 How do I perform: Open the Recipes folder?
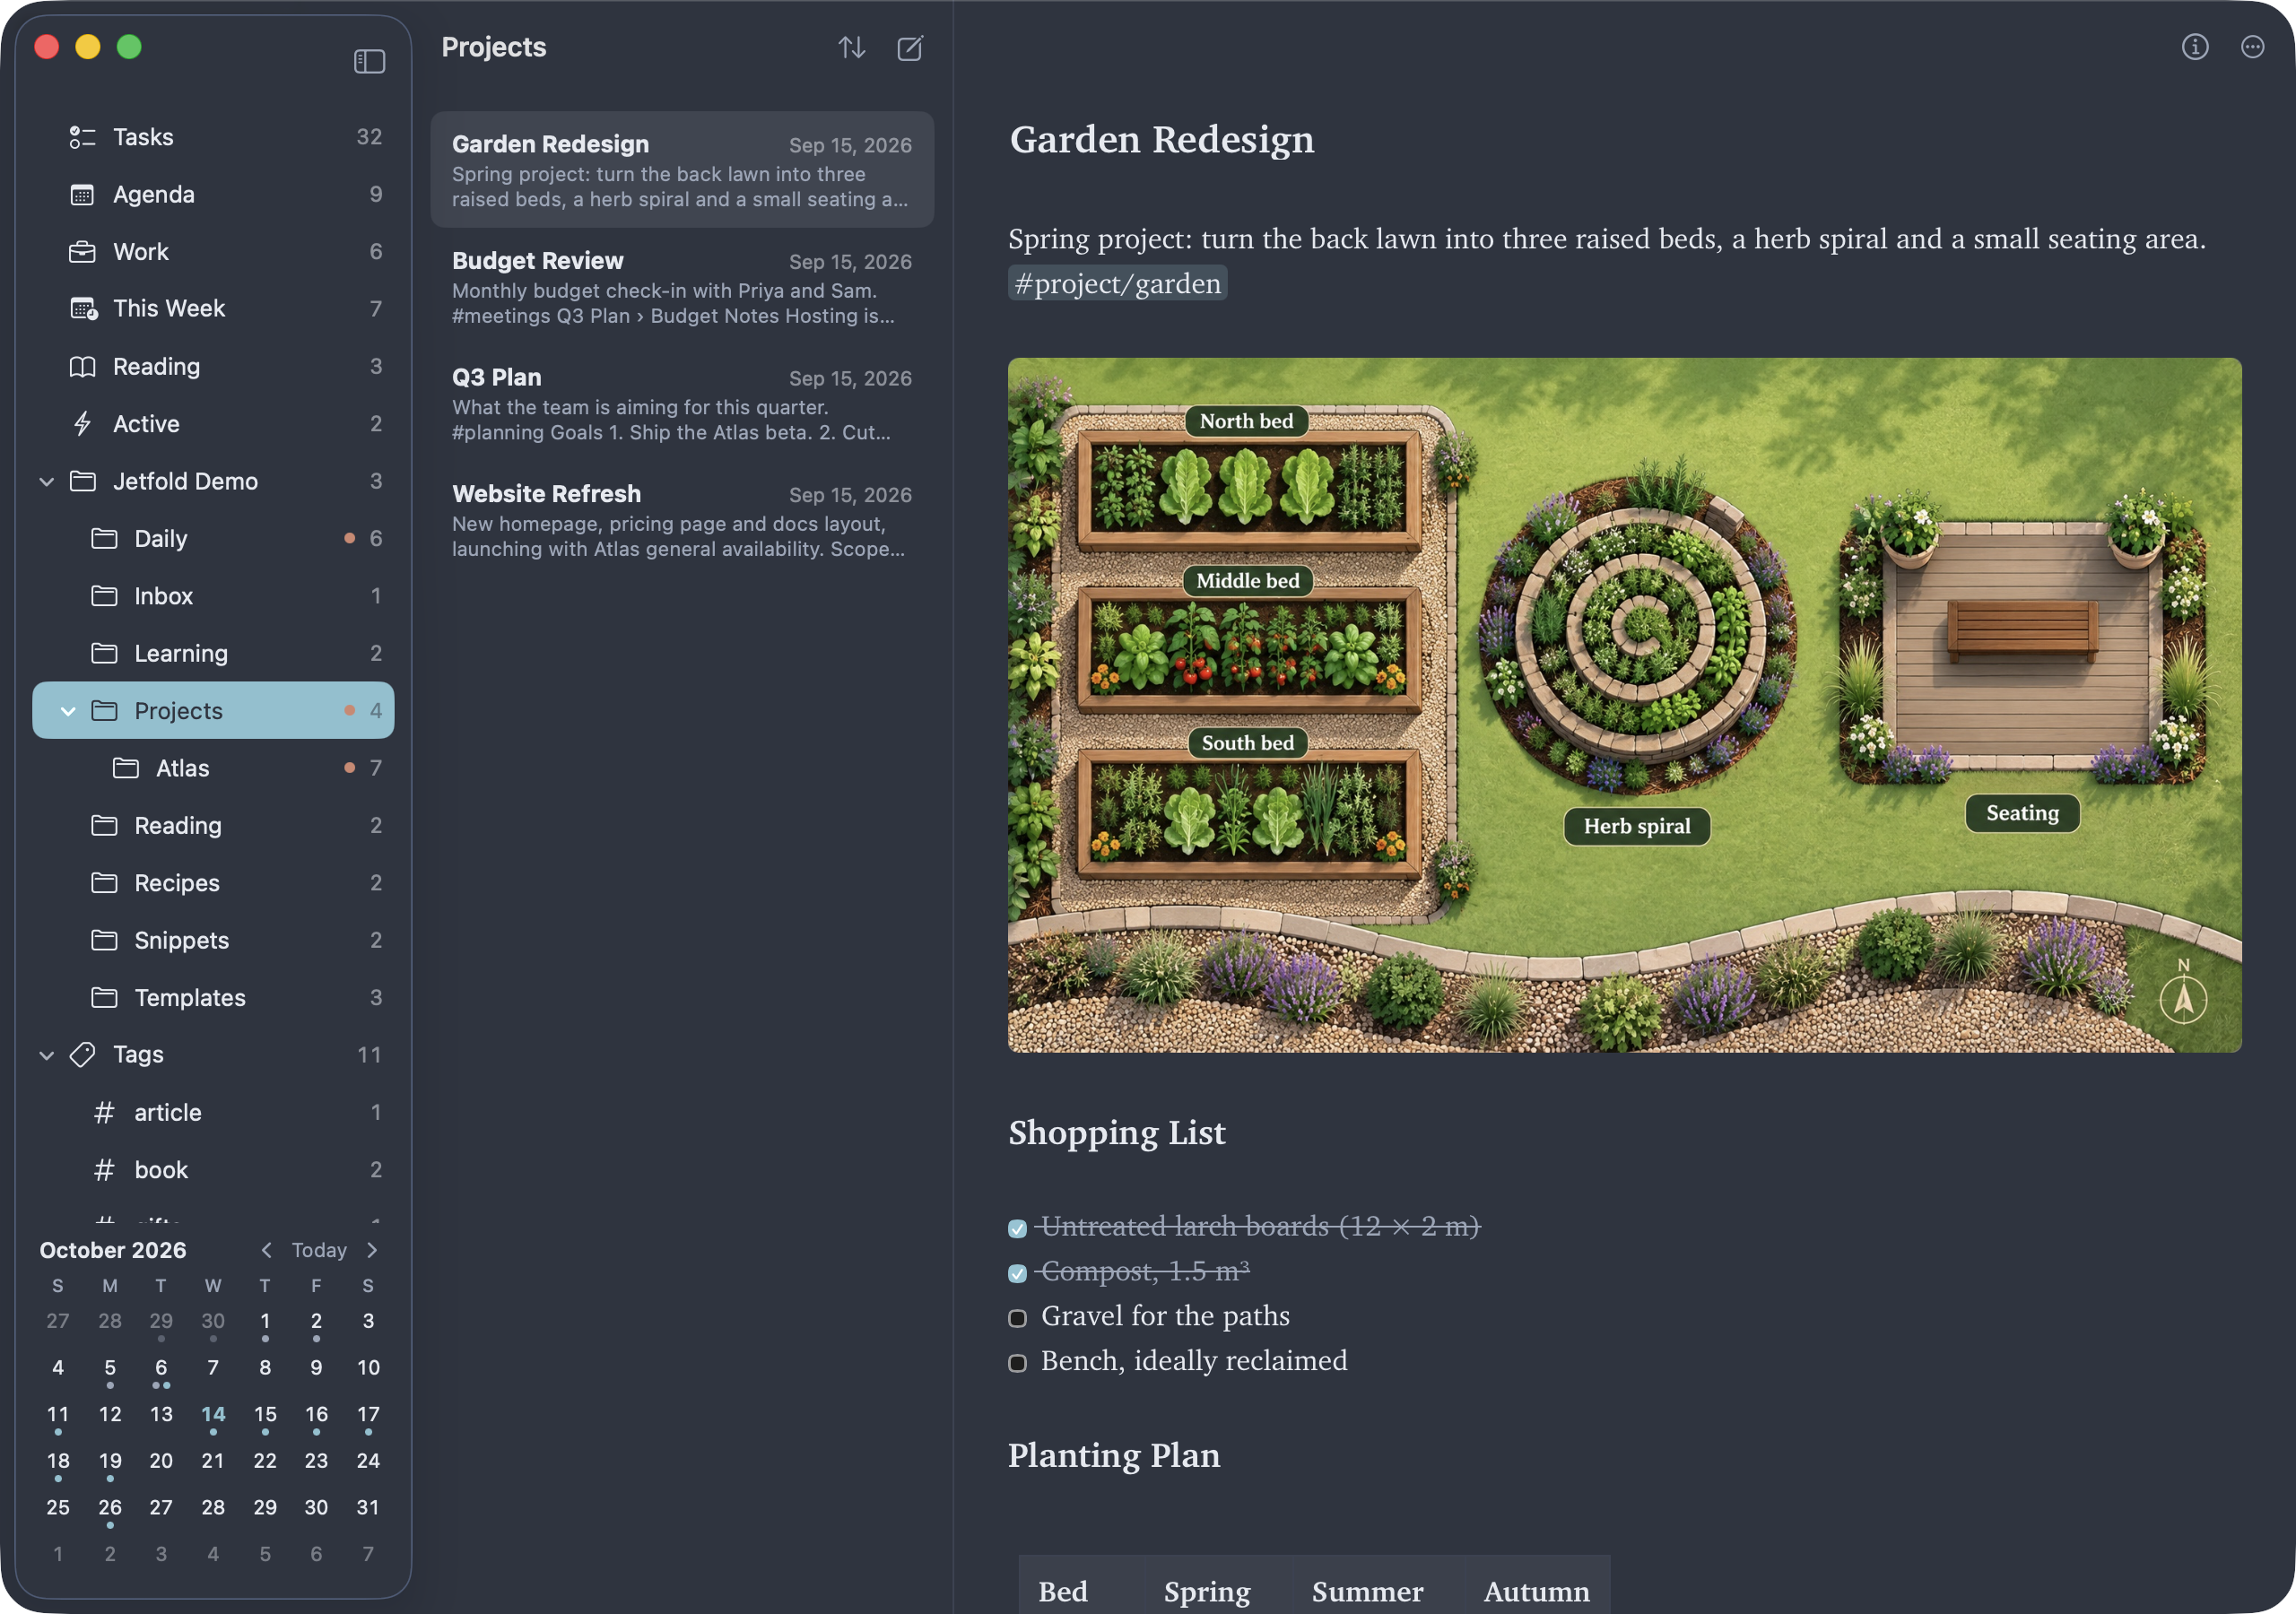tap(213, 882)
